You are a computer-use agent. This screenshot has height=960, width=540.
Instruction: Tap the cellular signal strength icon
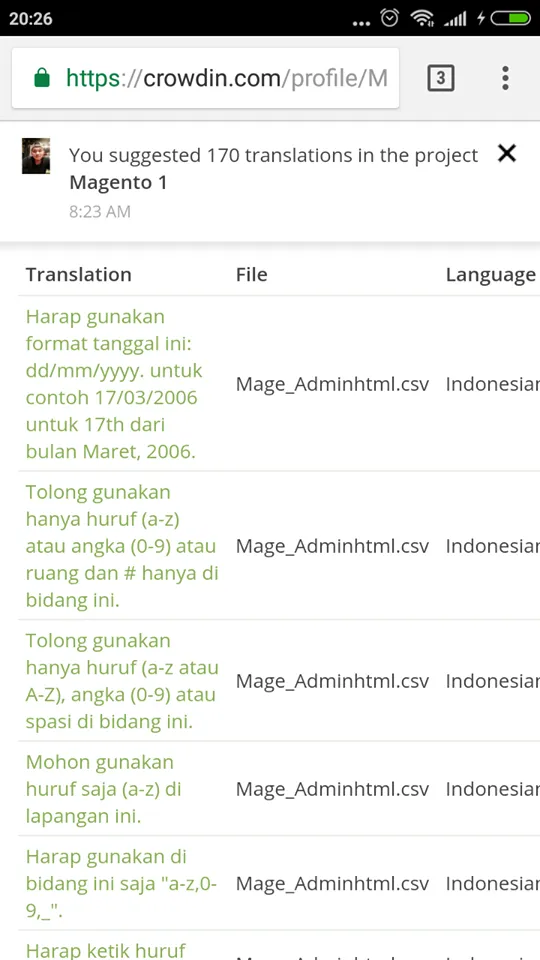coord(455,19)
